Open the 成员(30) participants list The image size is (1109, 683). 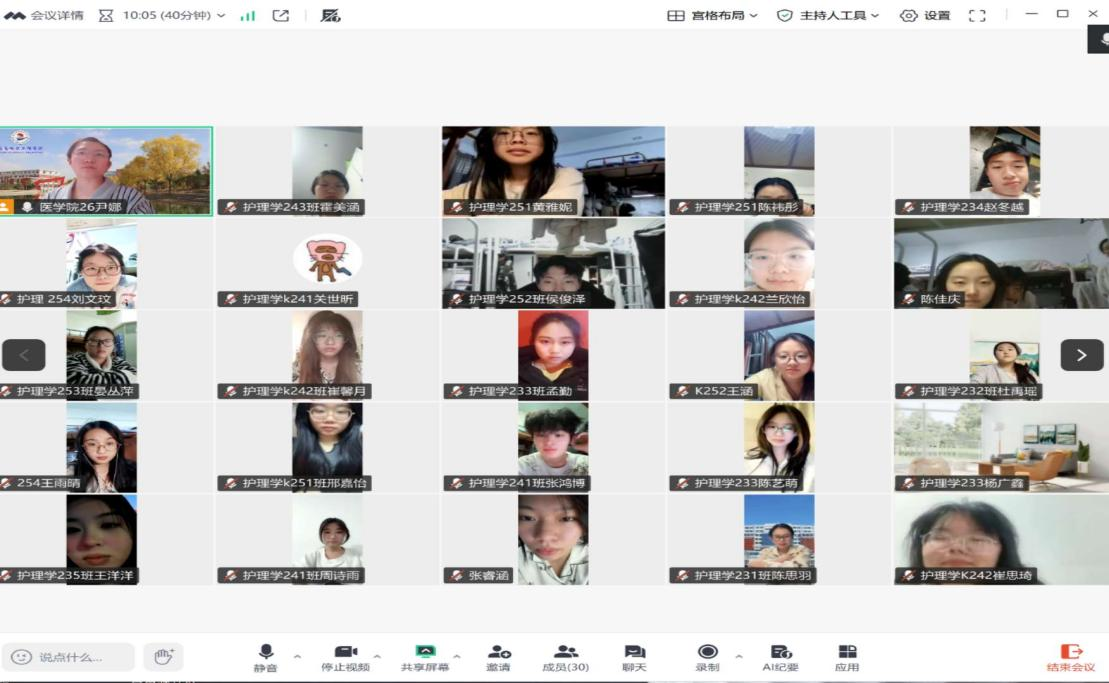pyautogui.click(x=565, y=657)
